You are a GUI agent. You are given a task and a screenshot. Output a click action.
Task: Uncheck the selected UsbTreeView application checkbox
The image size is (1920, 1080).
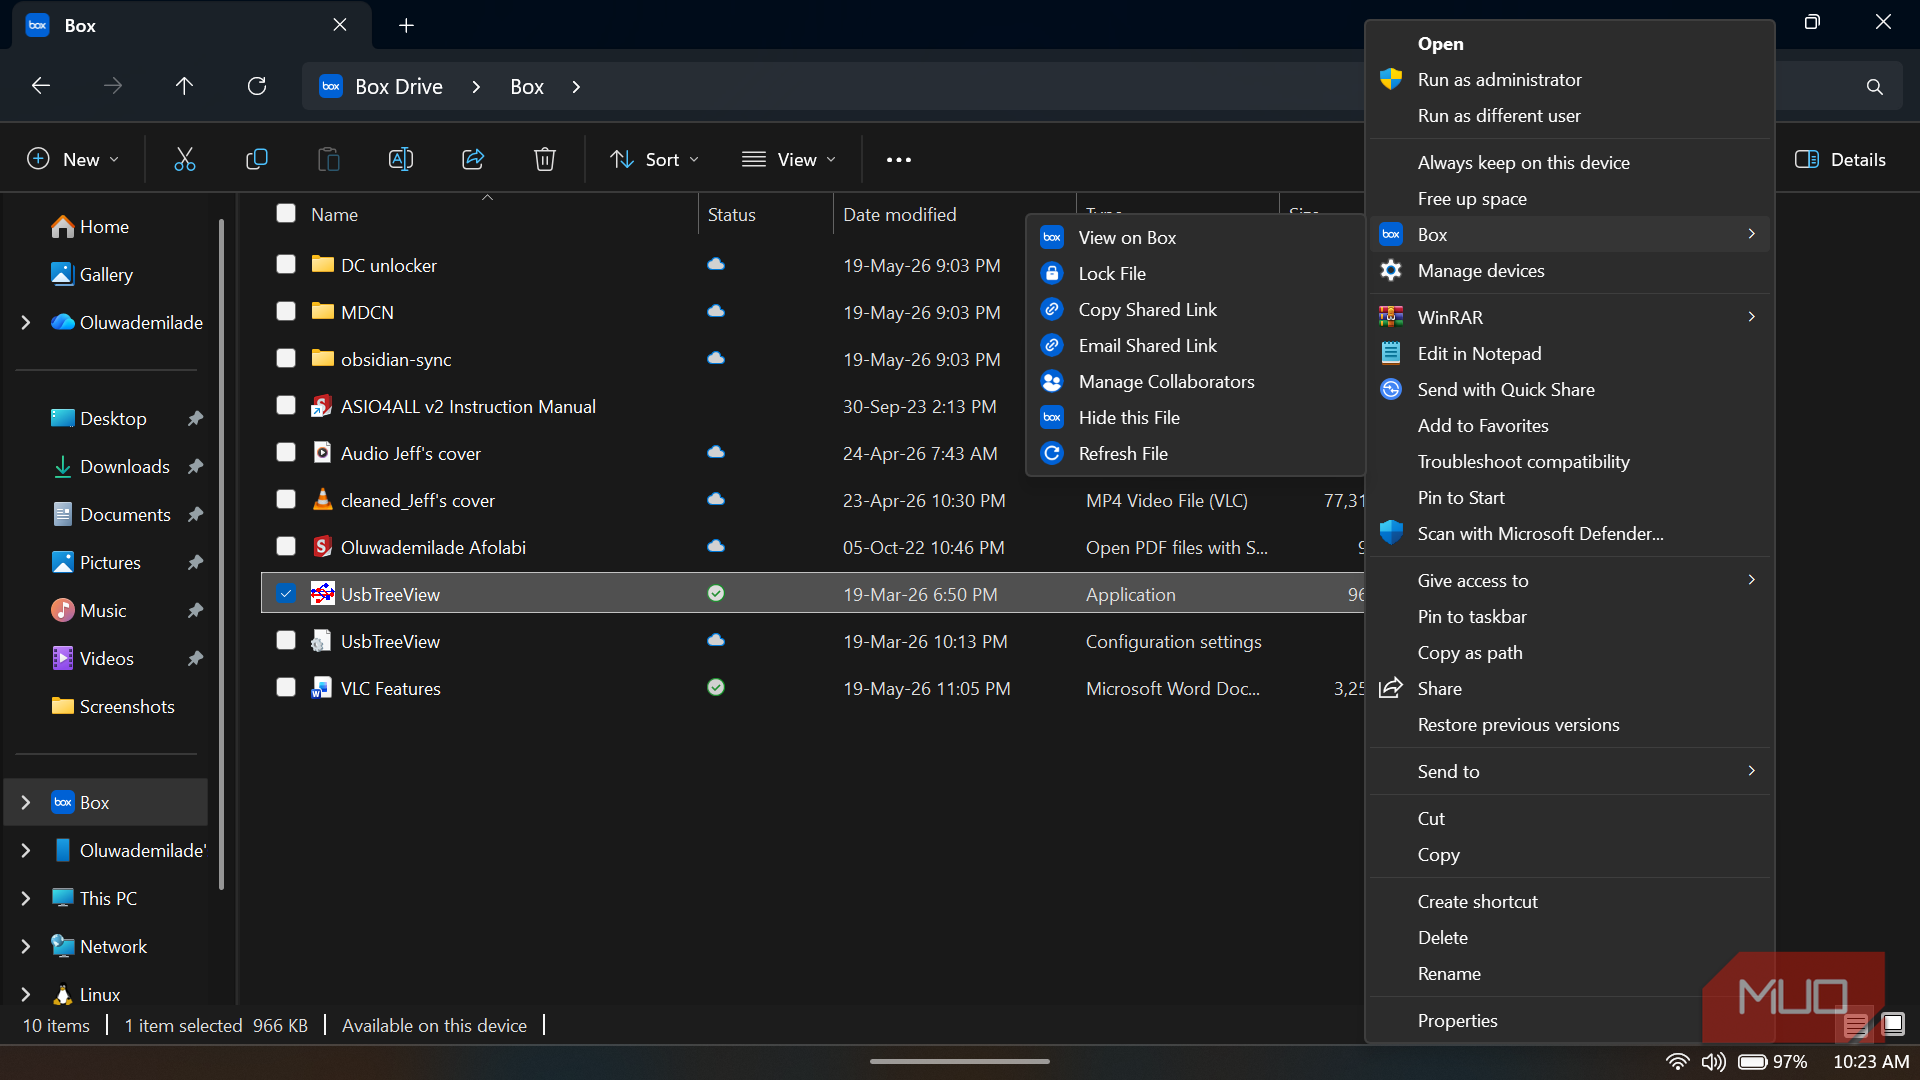pyautogui.click(x=286, y=594)
